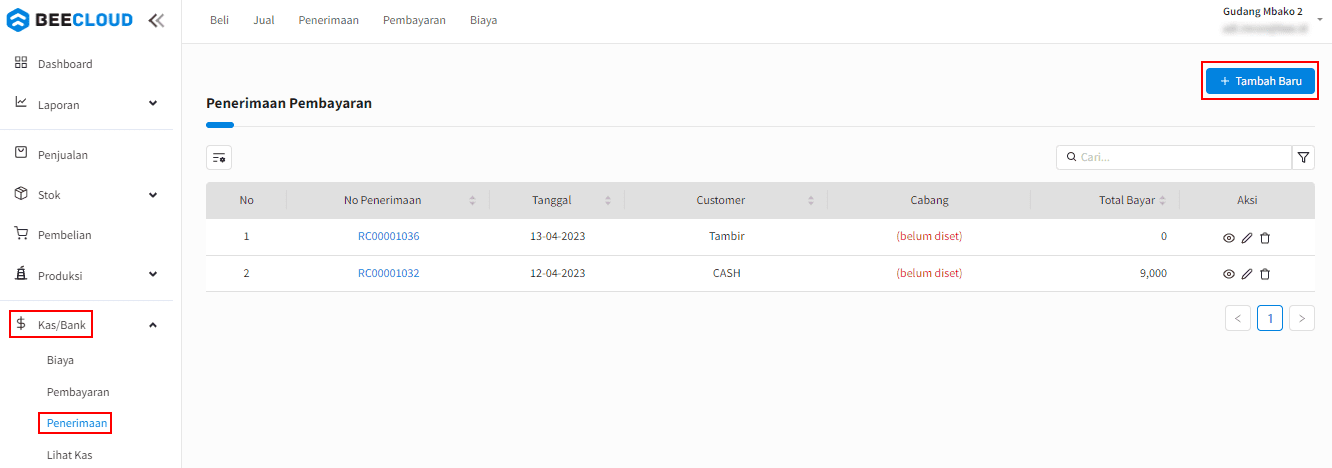Open receipt link RC00001032

(389, 273)
